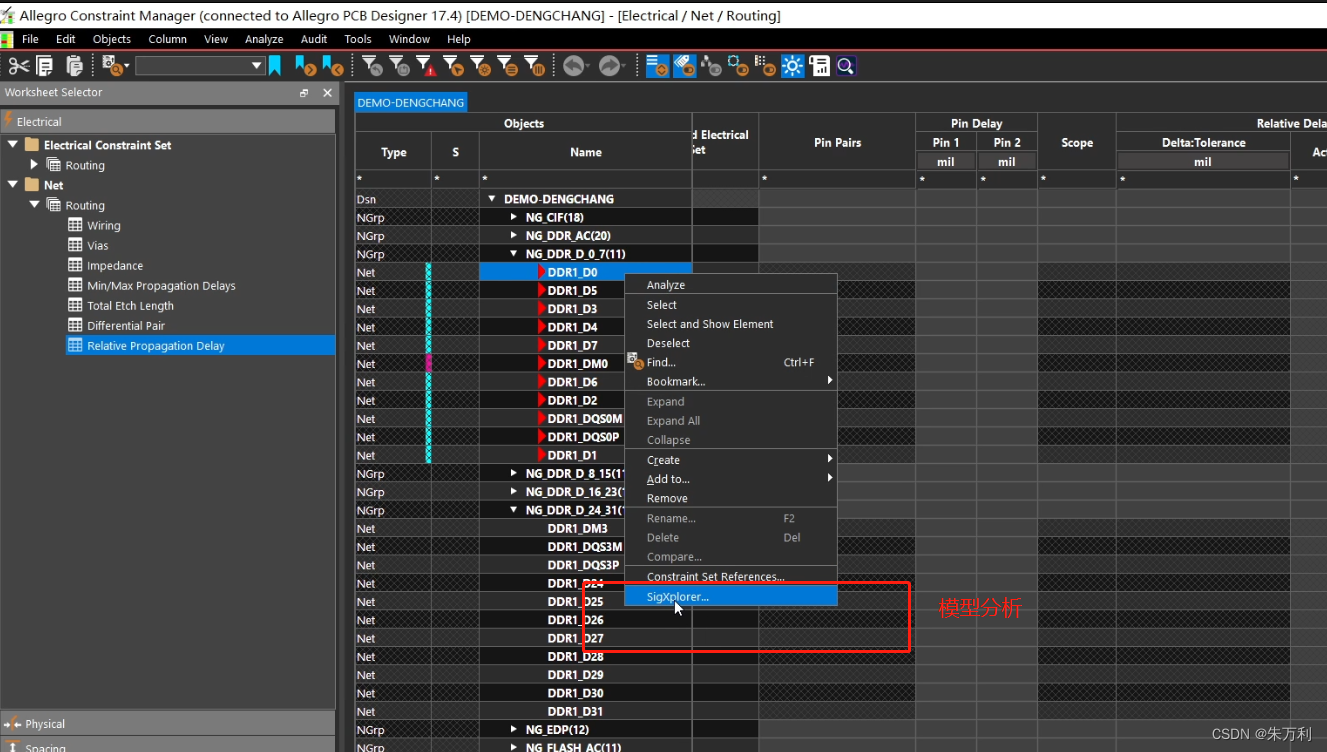Collapse the Electrical Constraint Set folder
This screenshot has width=1327, height=752.
pos(13,144)
